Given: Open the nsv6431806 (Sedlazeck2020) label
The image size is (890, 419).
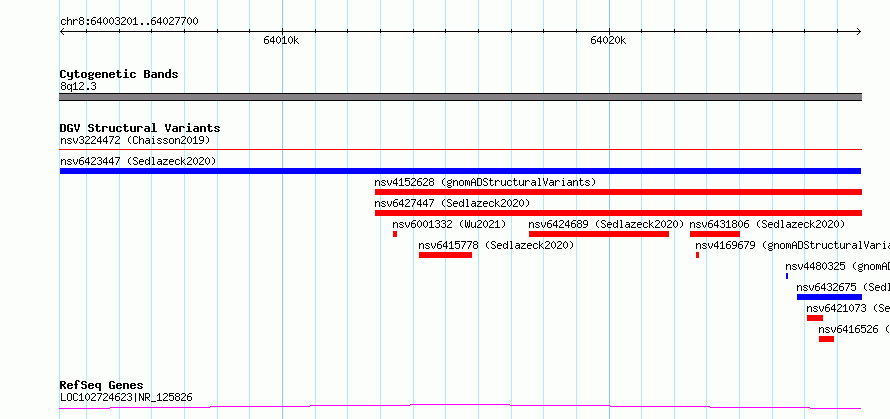Looking at the screenshot, I should [x=767, y=224].
